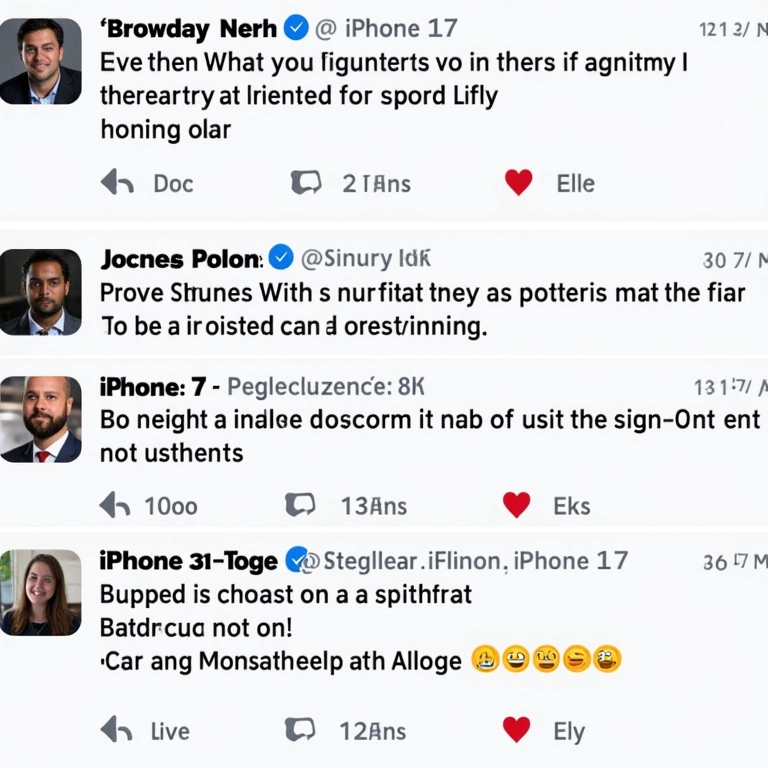
Task: Click the smiling woman's profile avatar
Action: click(x=40, y=592)
